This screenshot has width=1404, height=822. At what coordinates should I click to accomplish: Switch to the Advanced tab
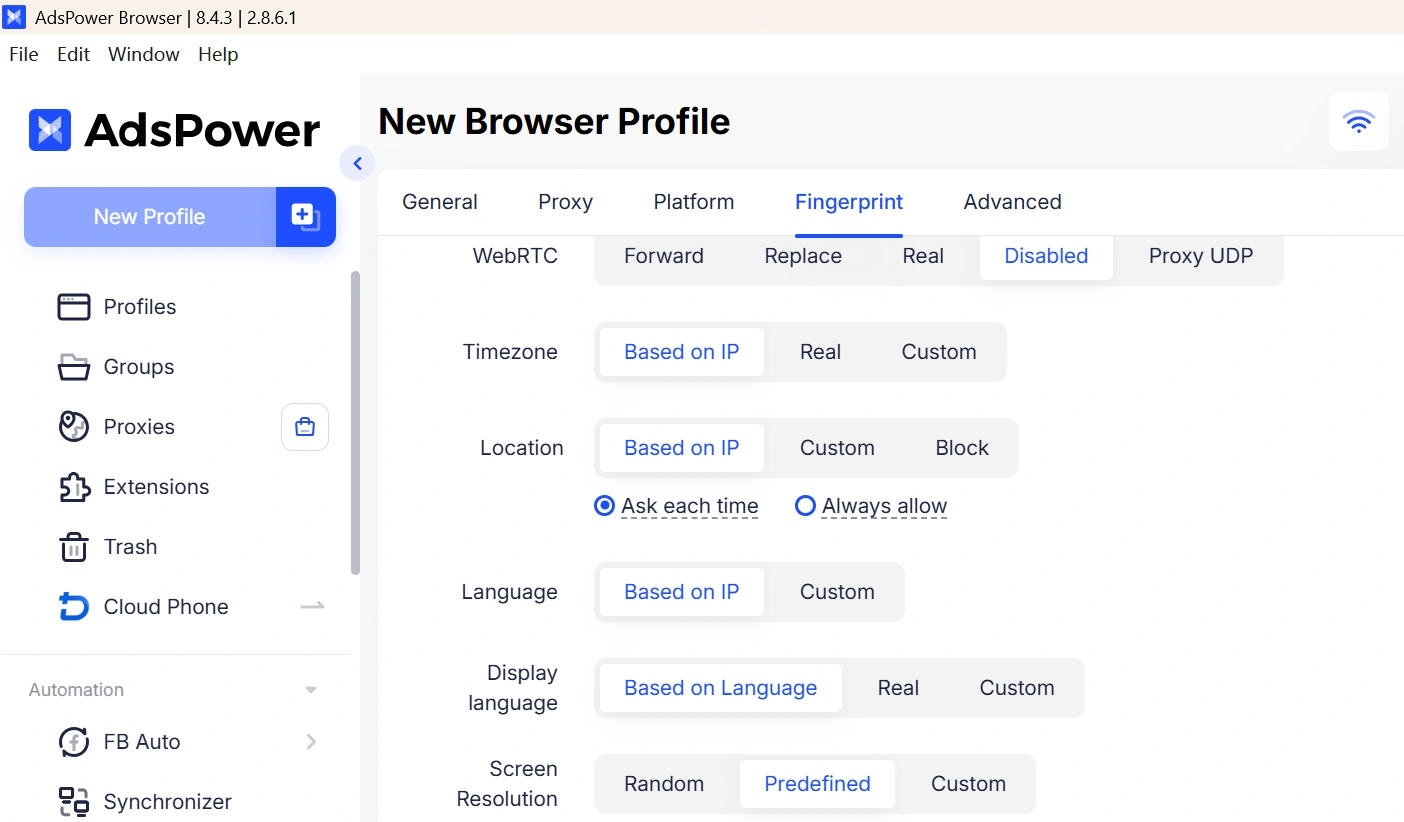click(1012, 202)
